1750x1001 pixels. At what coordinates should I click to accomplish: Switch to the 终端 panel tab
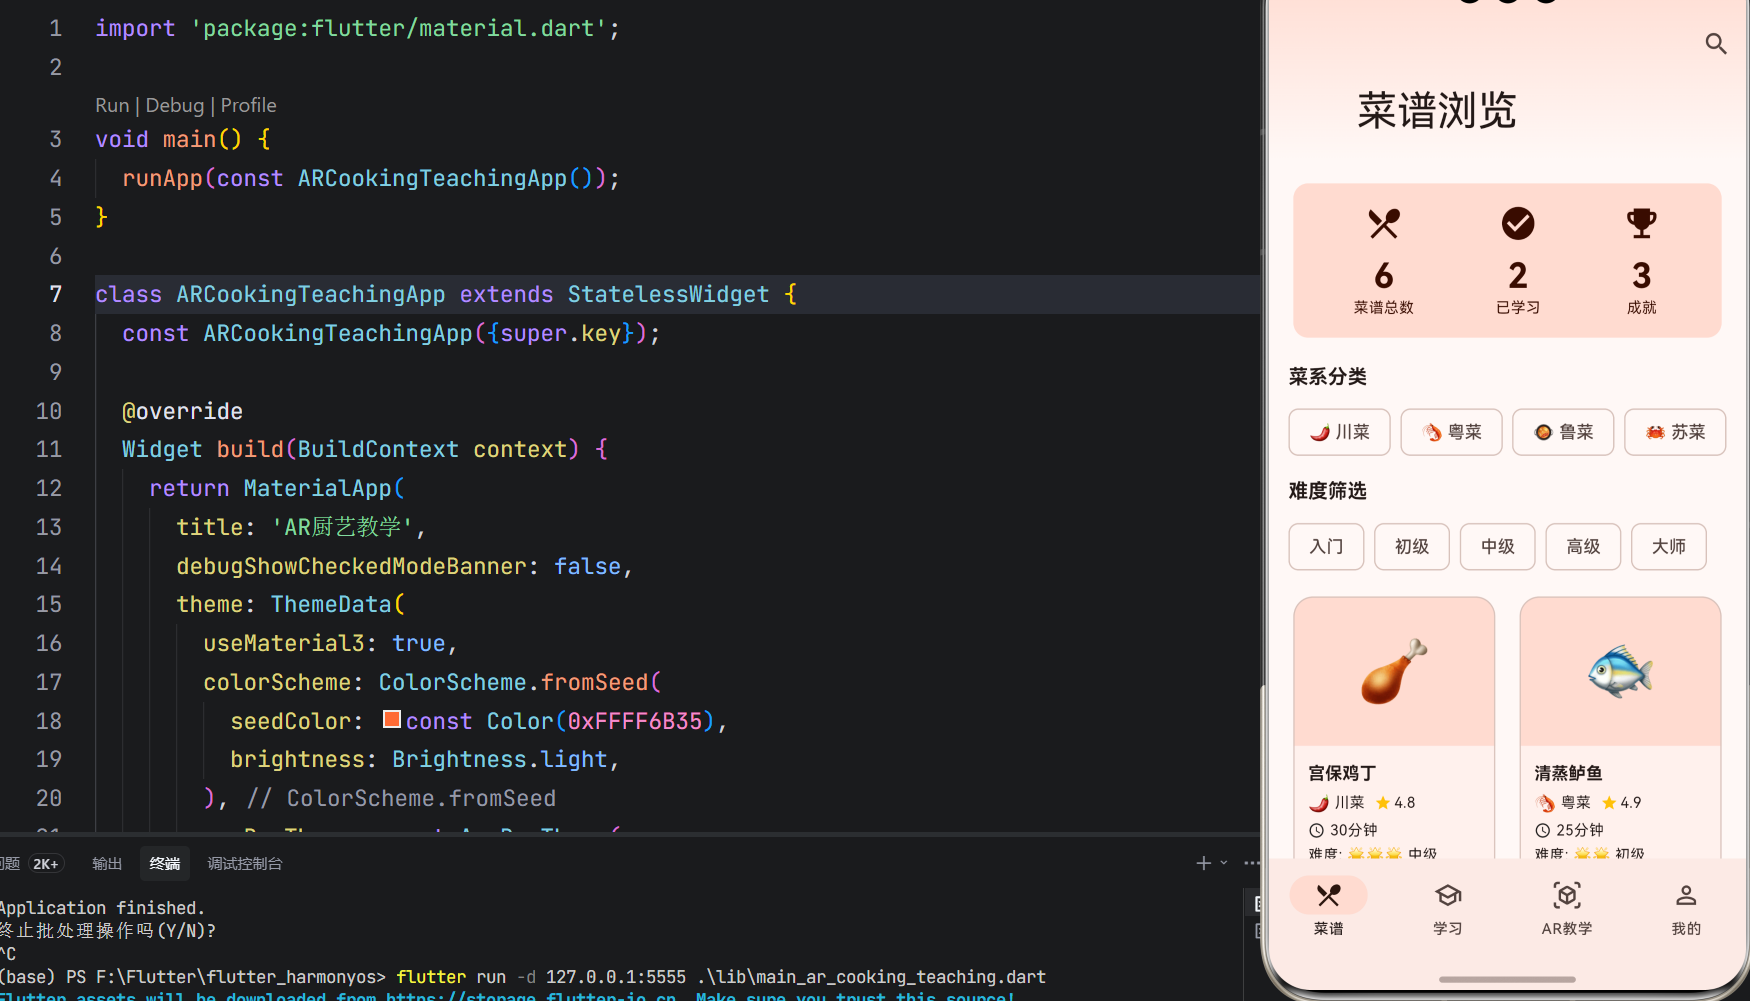(165, 863)
